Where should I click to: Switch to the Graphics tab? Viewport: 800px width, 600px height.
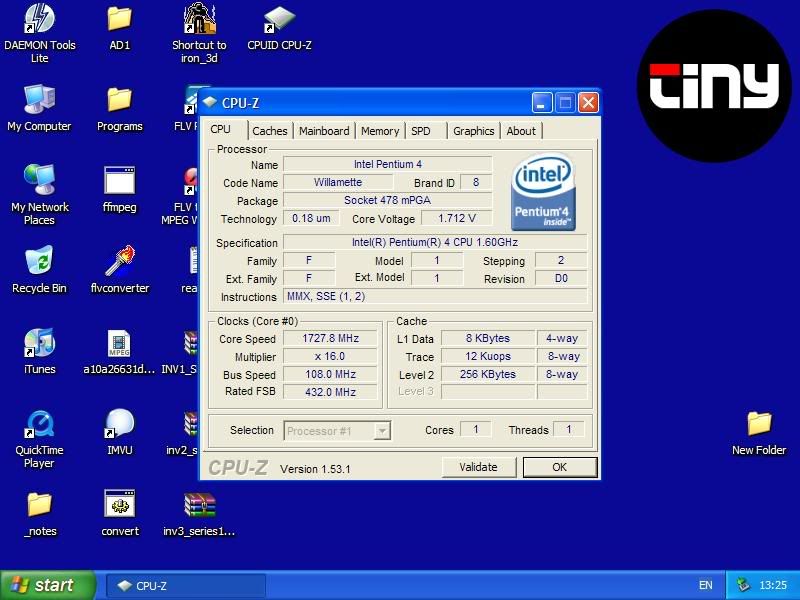[473, 131]
